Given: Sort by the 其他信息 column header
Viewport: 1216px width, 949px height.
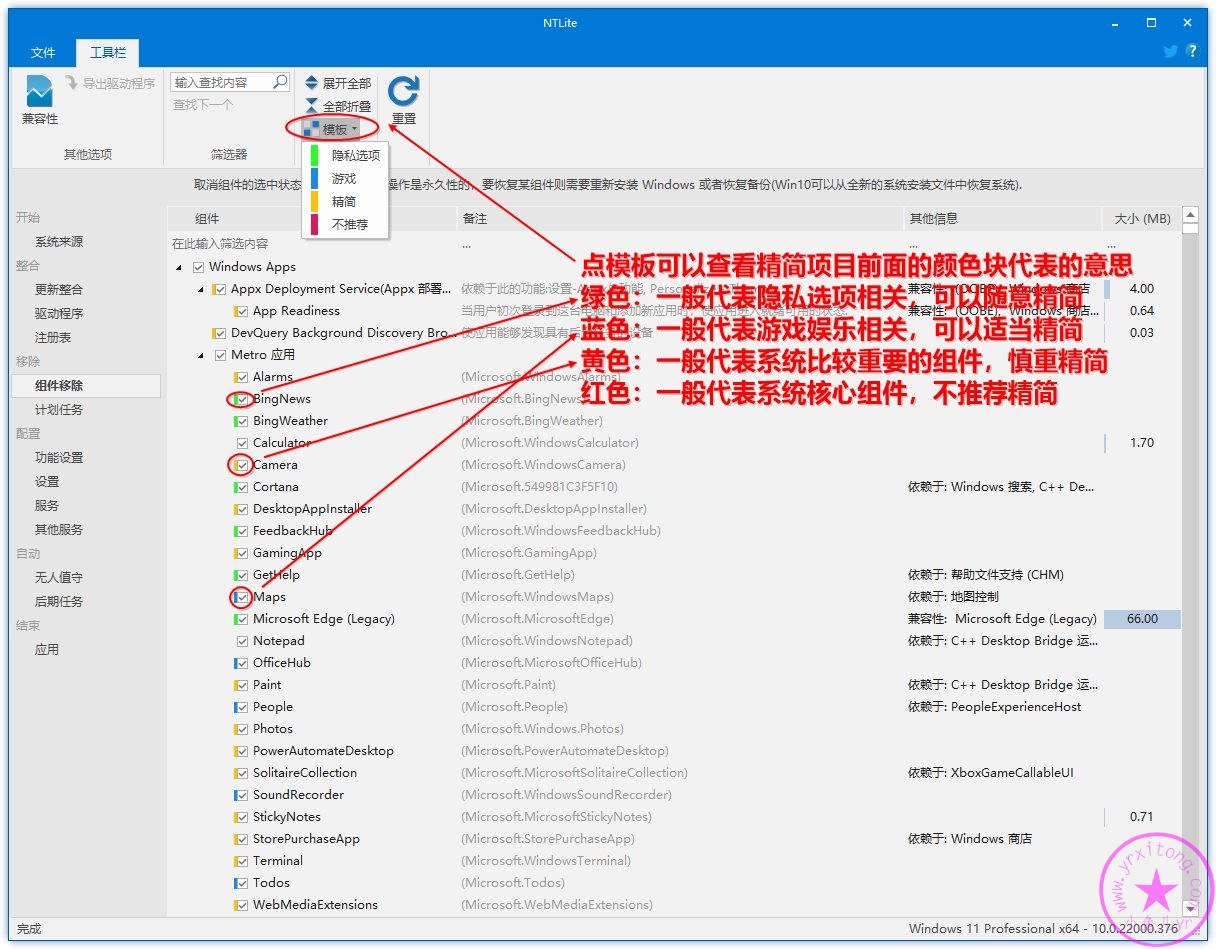Looking at the screenshot, I should pos(1002,218).
